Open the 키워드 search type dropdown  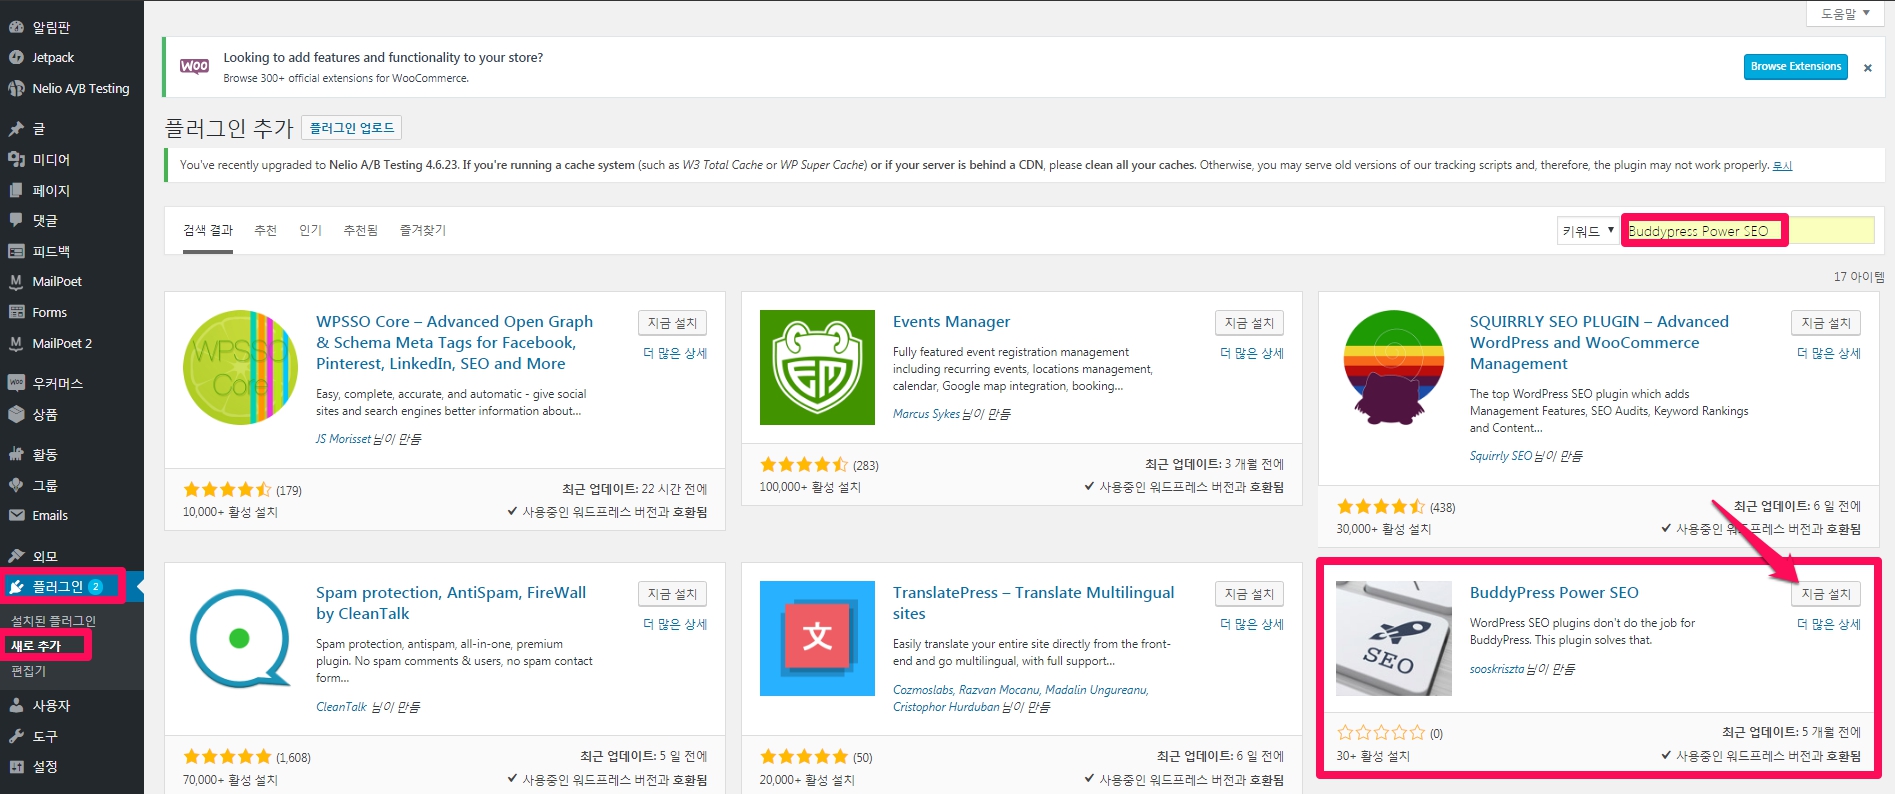(x=1587, y=231)
